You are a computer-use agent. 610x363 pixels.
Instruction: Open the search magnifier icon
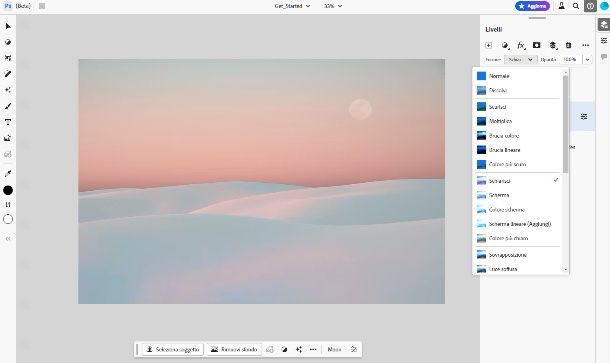(576, 6)
